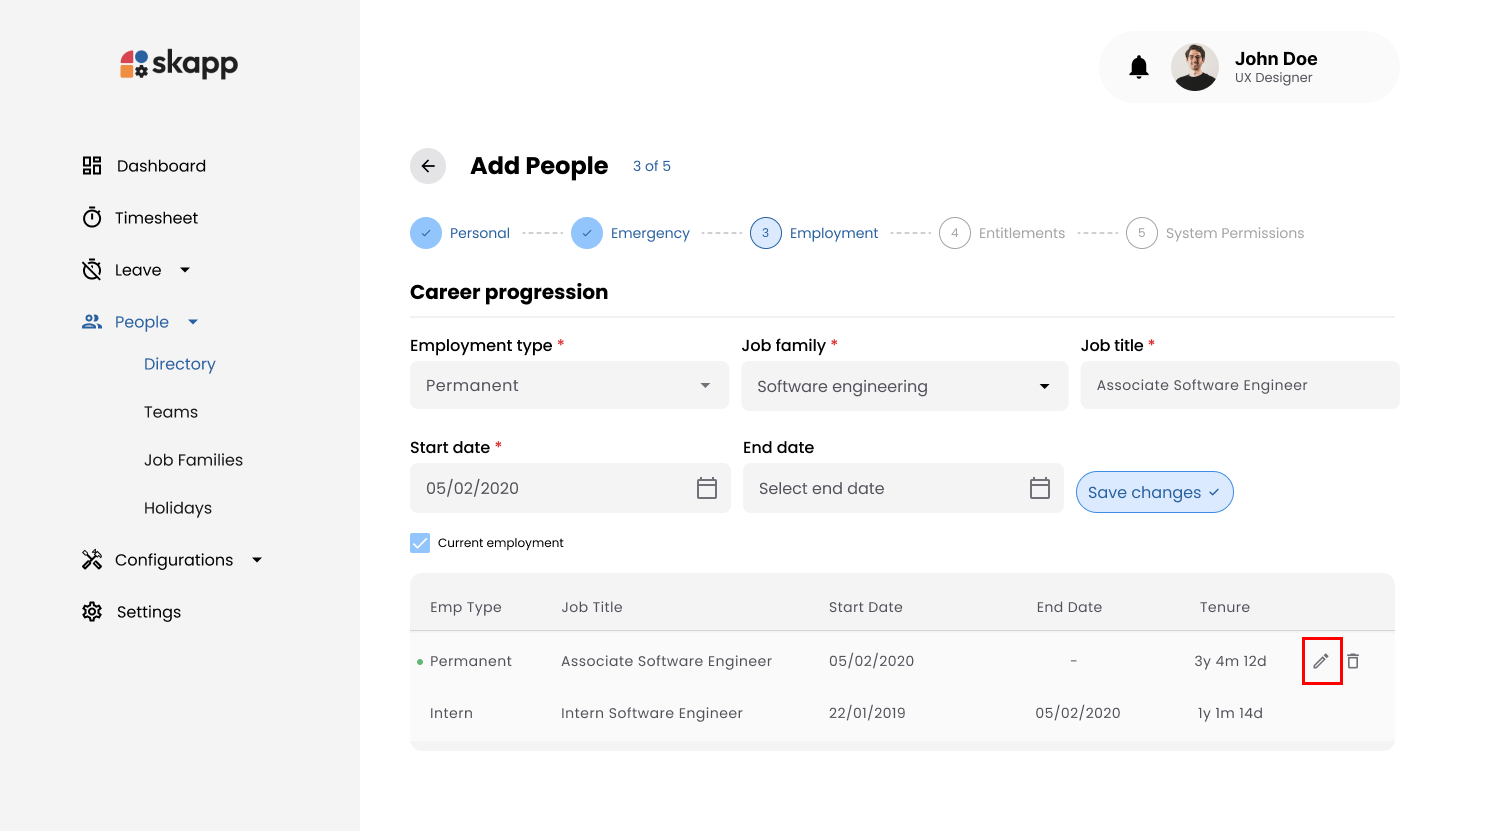Click the back arrow next to Add People
Image resolution: width=1512 pixels, height=831 pixels.
point(428,166)
